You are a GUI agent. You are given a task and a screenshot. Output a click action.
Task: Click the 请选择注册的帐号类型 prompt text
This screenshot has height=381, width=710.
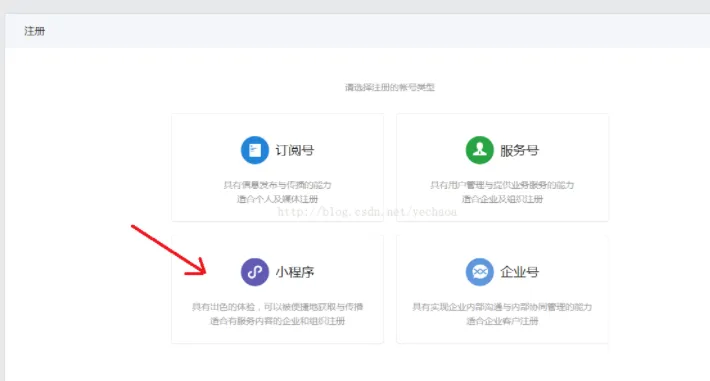click(x=390, y=87)
